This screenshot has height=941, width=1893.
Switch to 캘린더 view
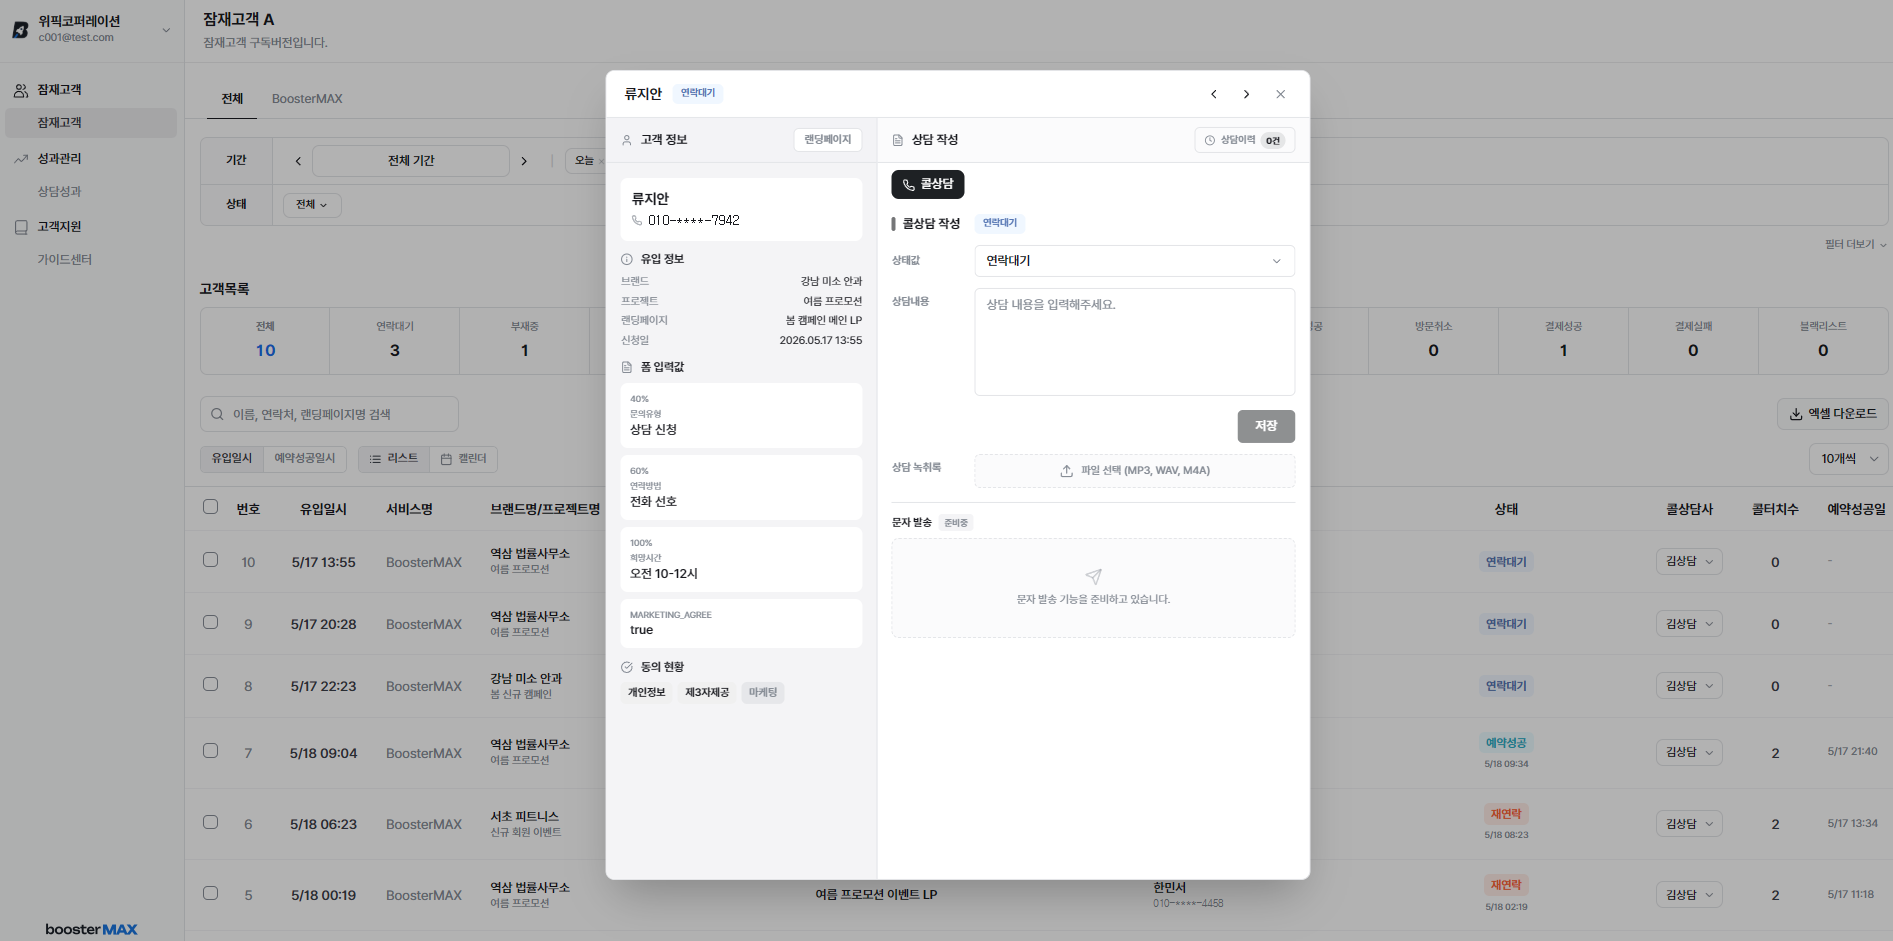(x=463, y=459)
